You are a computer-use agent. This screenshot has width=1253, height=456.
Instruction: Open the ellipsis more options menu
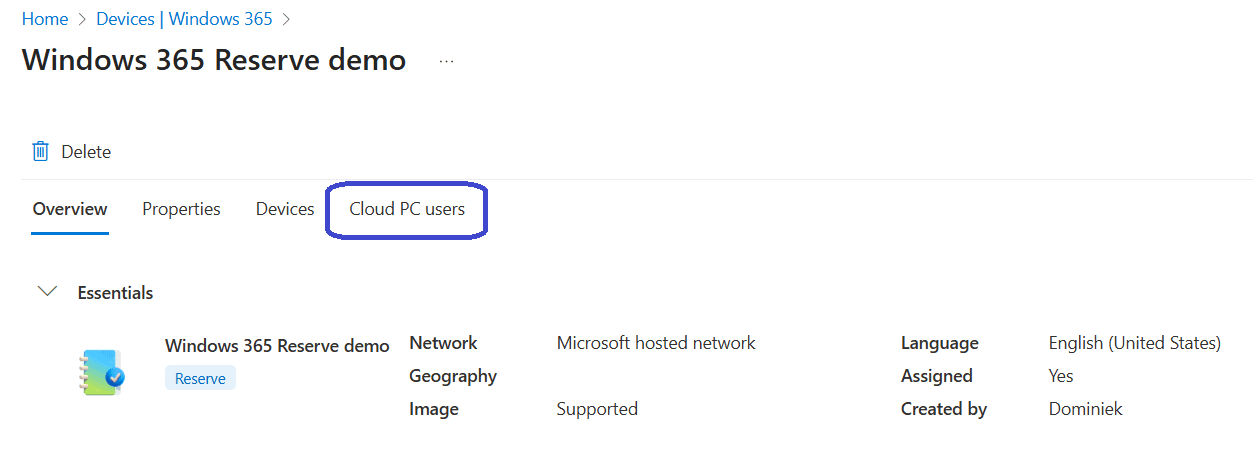pyautogui.click(x=446, y=62)
